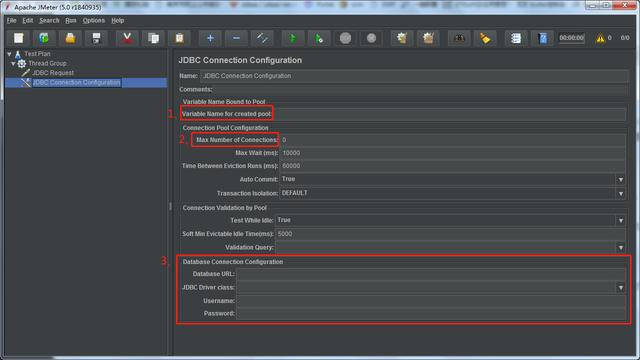Click the Paste clipboard icon
640x360 pixels.
179,38
